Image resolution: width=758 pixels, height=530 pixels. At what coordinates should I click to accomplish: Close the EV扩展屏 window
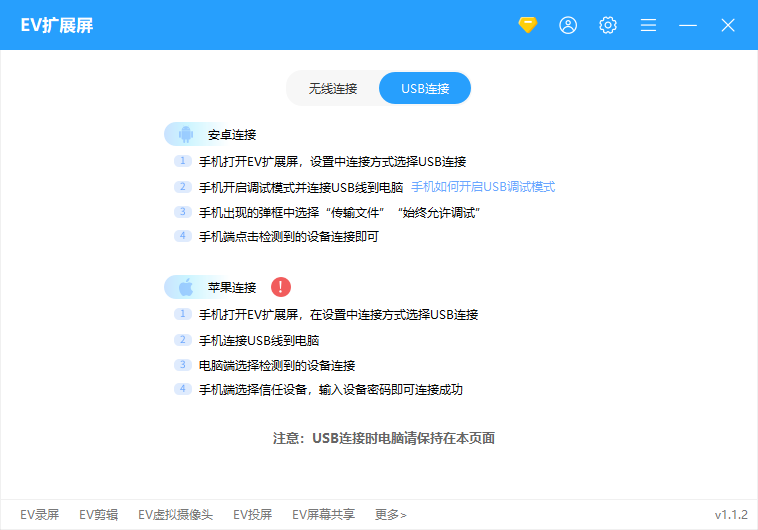pos(728,25)
